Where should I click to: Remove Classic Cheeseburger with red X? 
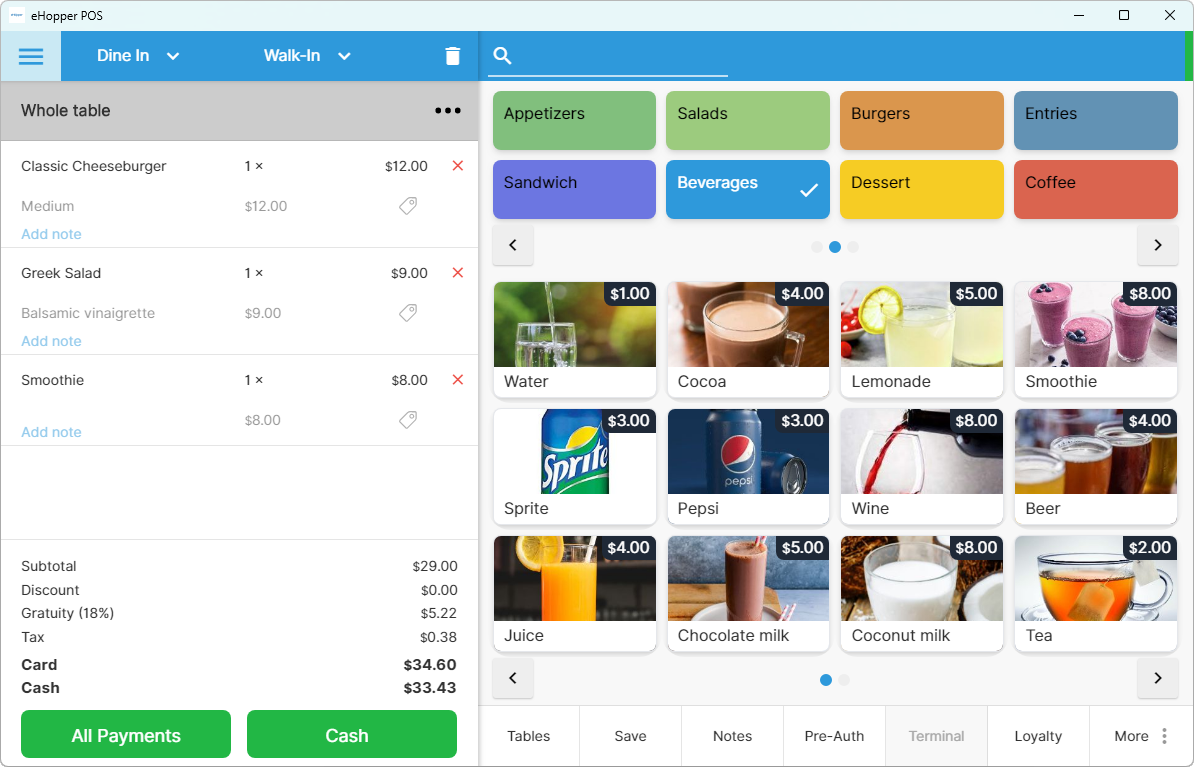tap(458, 166)
